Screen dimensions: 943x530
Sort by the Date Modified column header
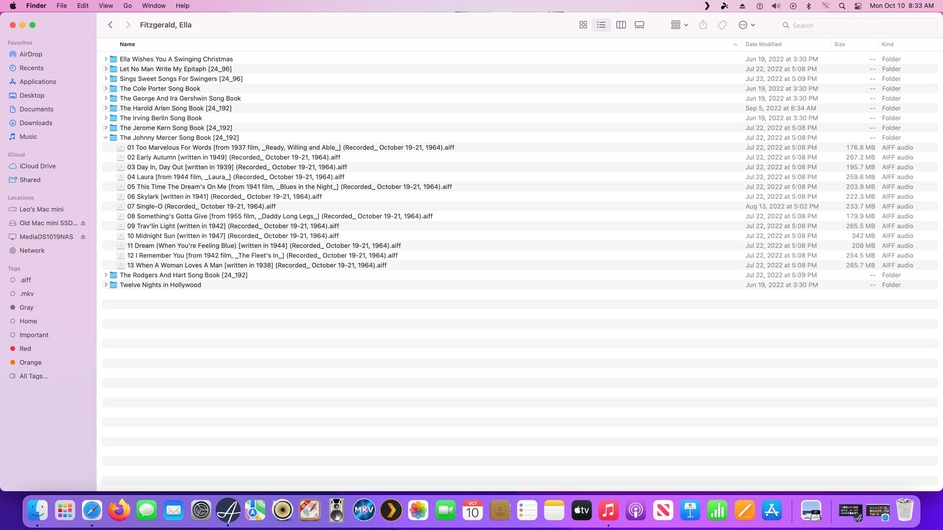coord(763,45)
